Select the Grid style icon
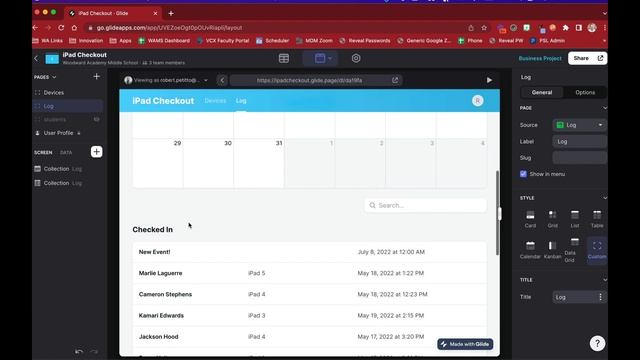The height and width of the screenshot is (360, 640). coord(552,219)
